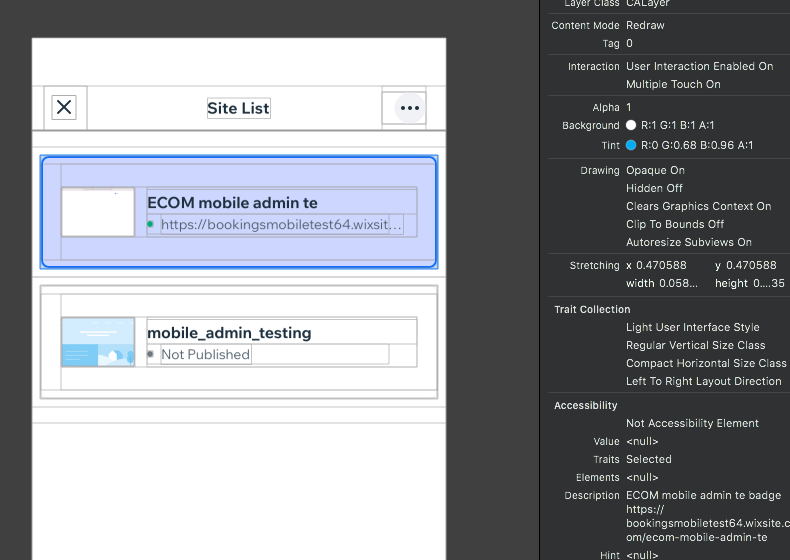This screenshot has width=790, height=560.
Task: Click the Stretching y 0.470588 value
Action: pyautogui.click(x=746, y=266)
